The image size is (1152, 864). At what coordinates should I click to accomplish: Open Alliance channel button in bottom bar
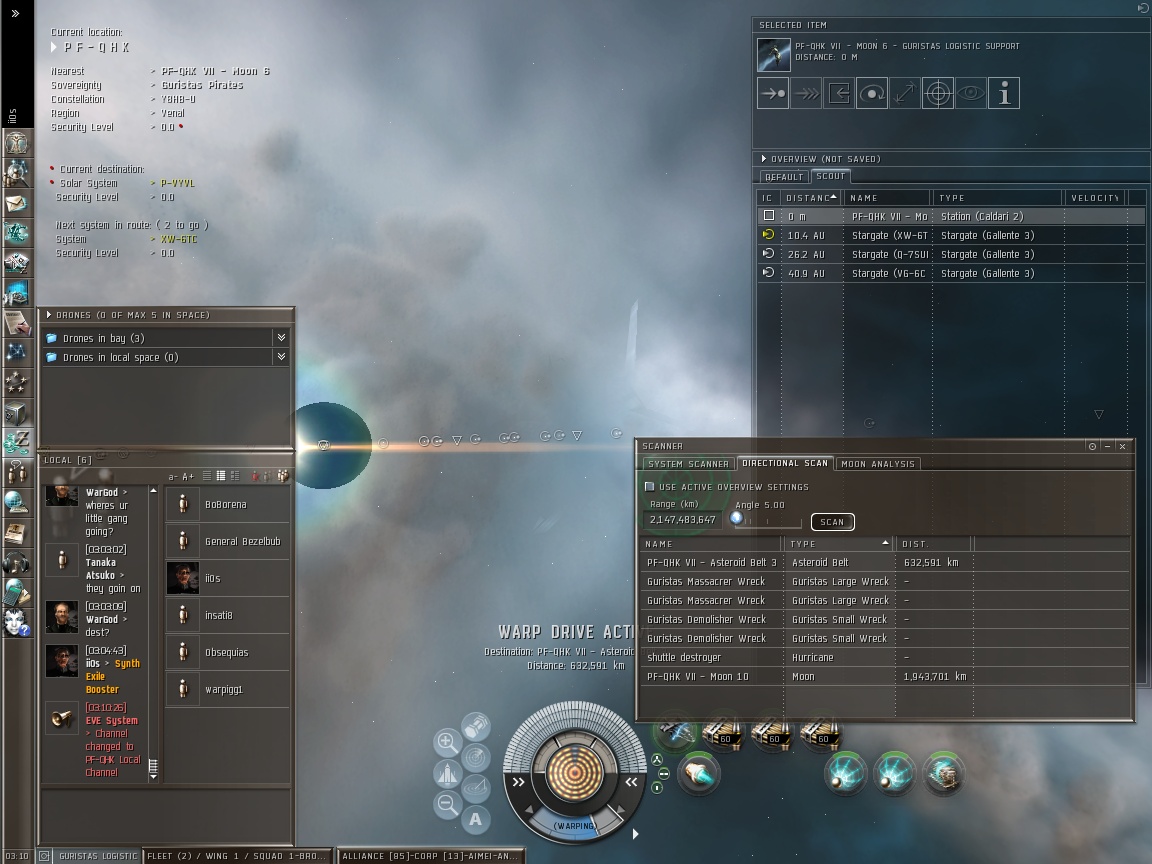click(431, 856)
